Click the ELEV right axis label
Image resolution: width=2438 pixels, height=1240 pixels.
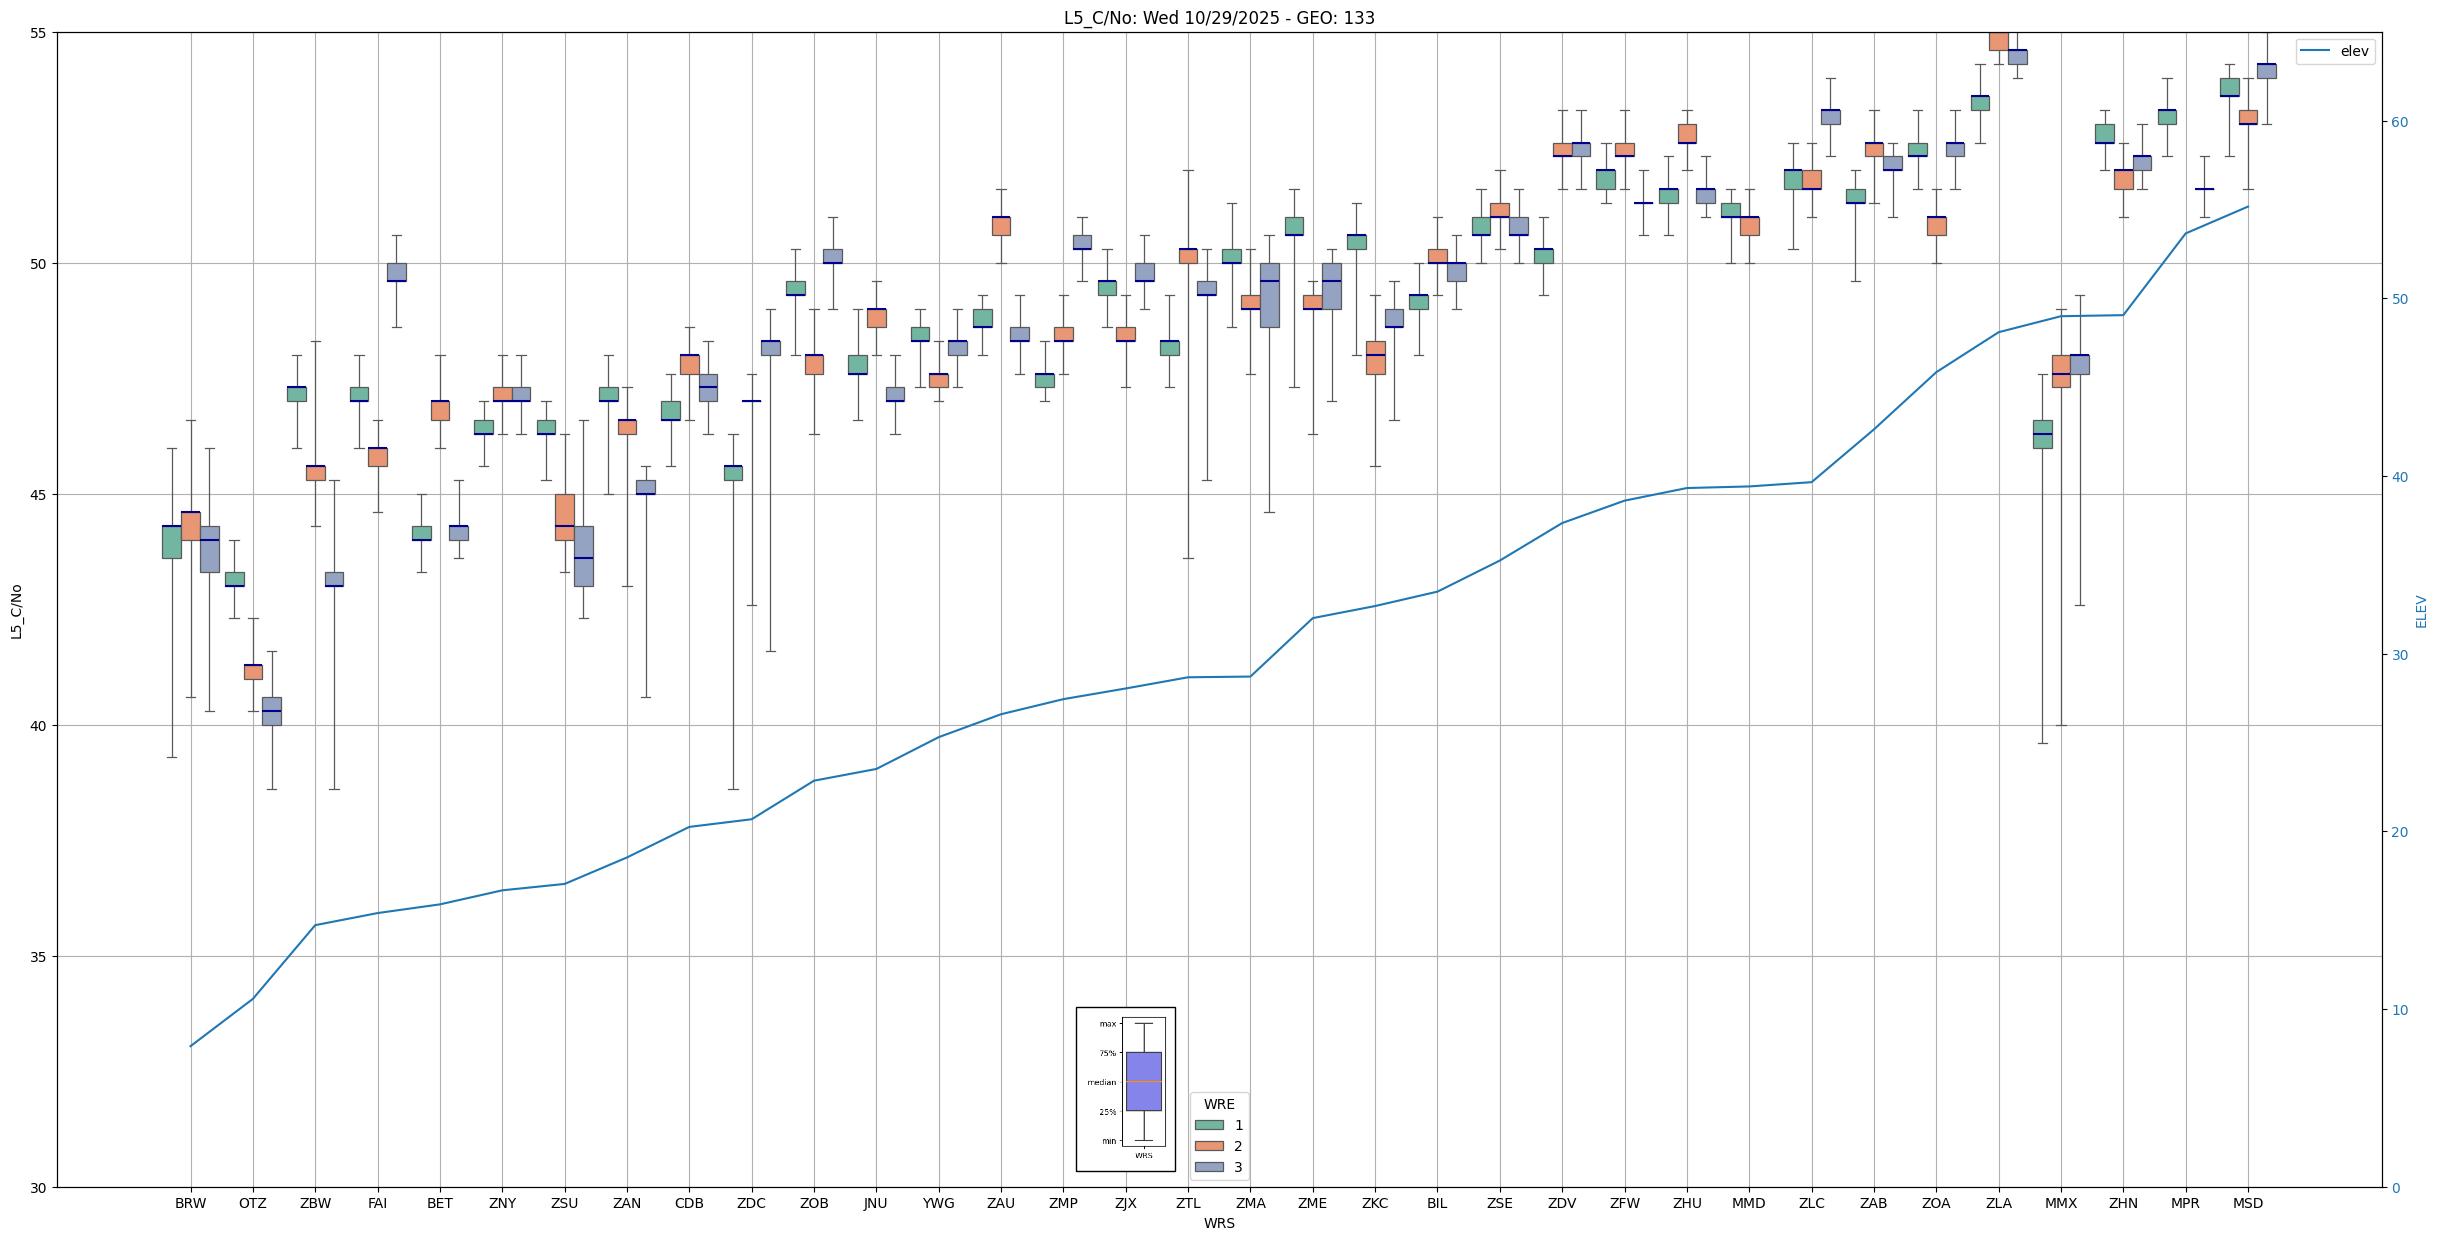tap(2421, 611)
